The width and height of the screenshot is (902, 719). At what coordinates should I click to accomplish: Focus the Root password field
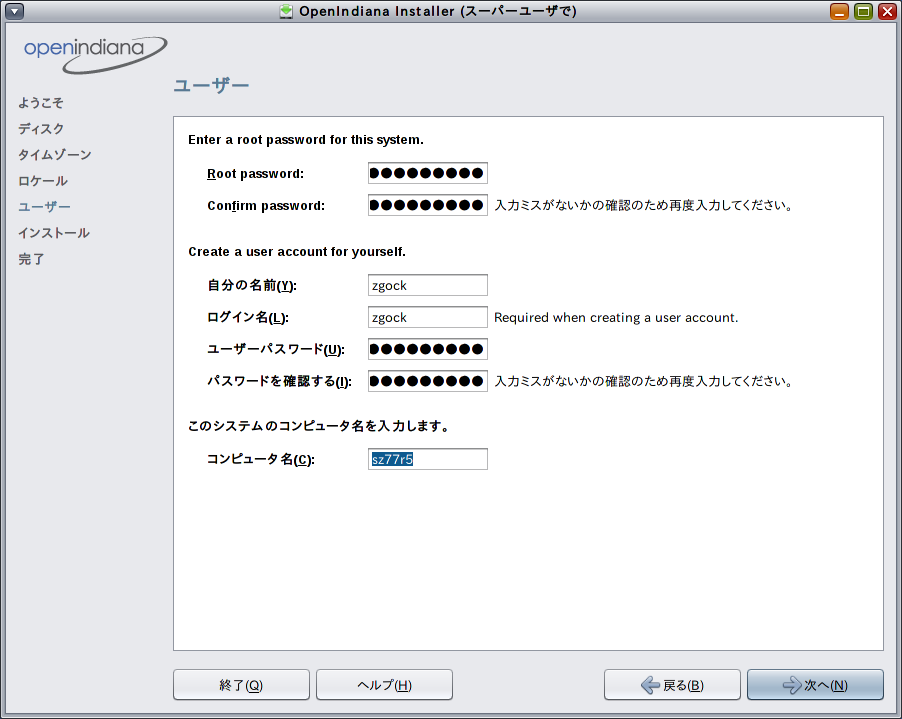[427, 173]
